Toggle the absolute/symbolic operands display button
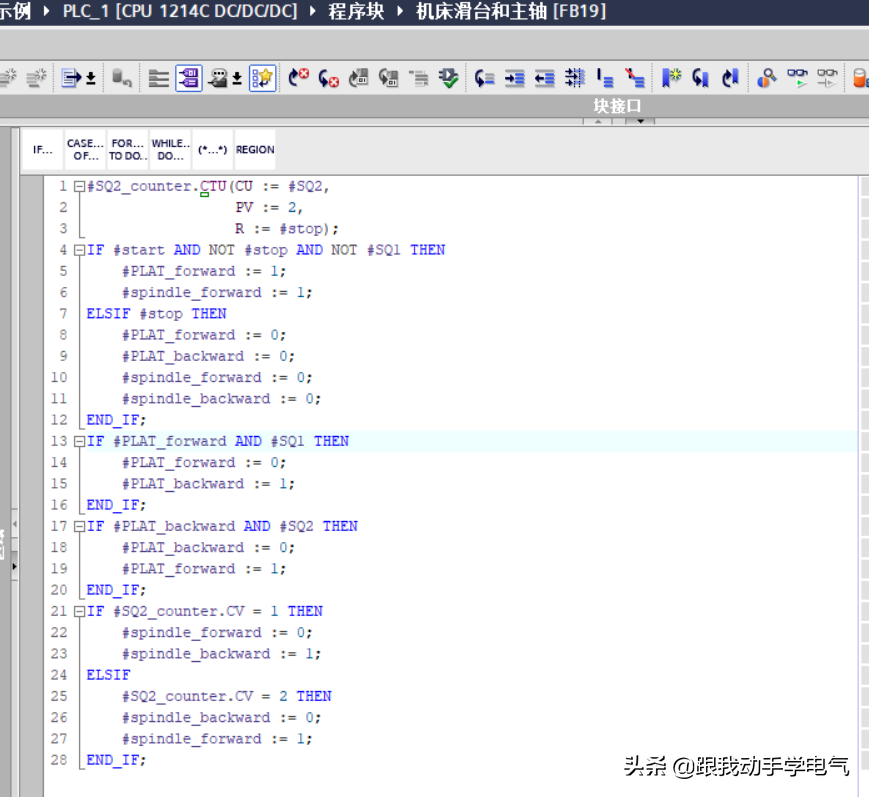 [189, 78]
